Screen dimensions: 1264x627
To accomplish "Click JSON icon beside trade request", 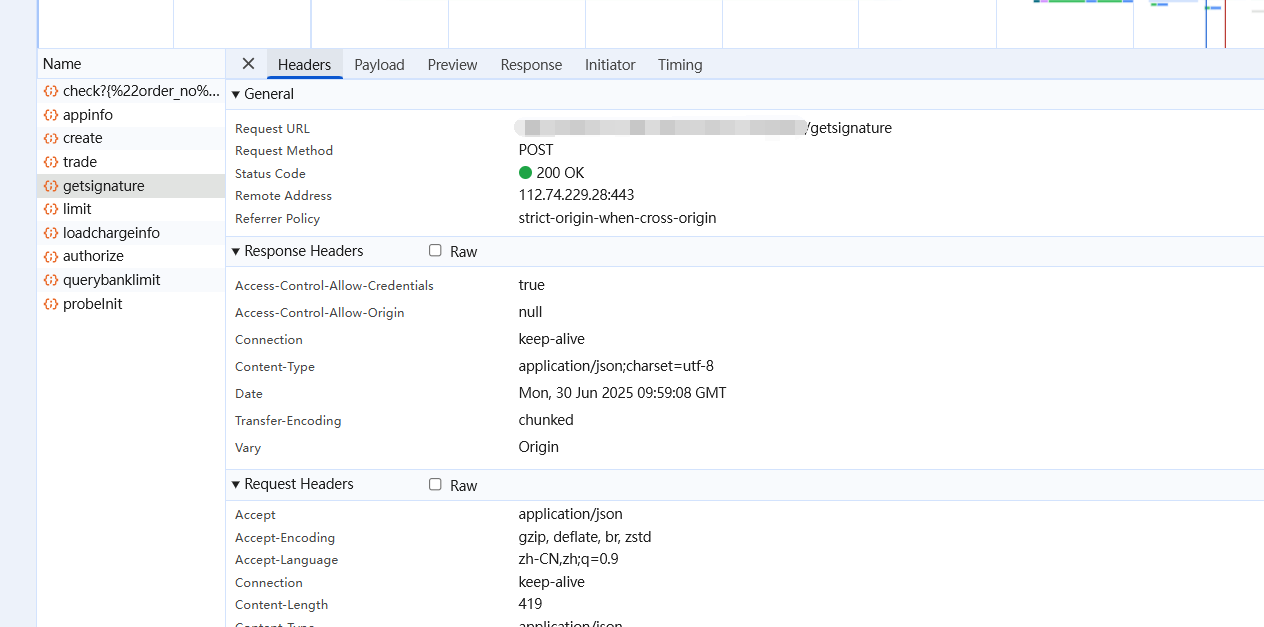I will coord(51,162).
